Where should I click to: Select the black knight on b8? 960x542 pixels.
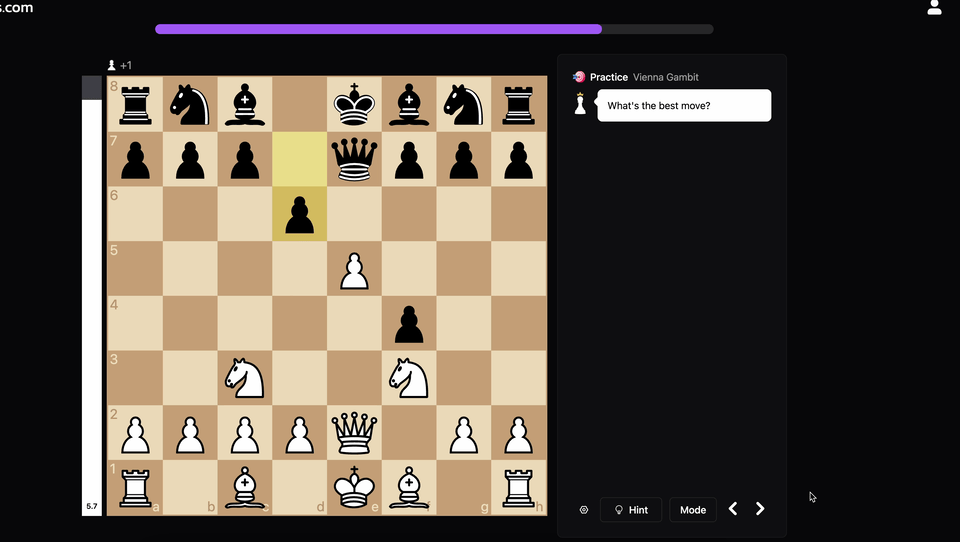190,104
